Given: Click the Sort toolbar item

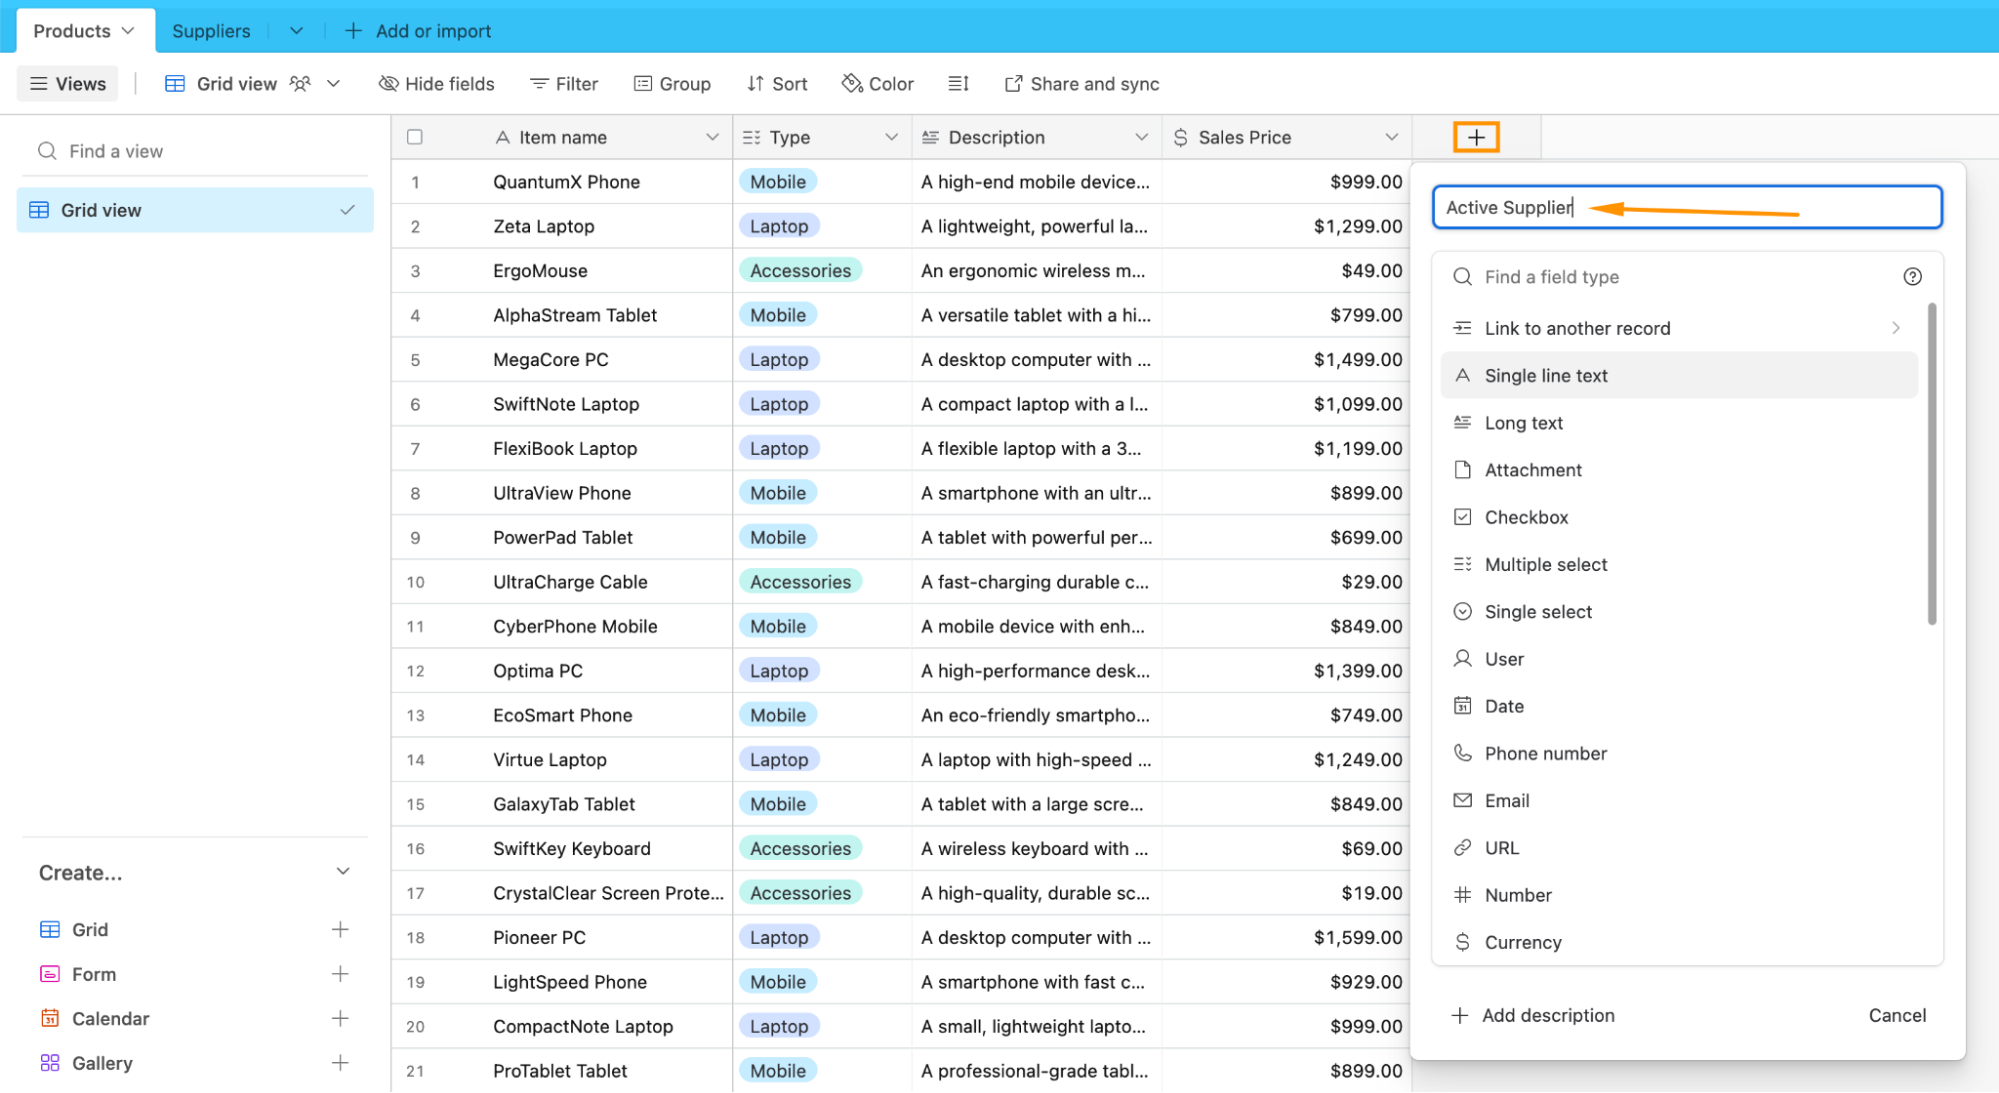Looking at the screenshot, I should click(x=777, y=84).
